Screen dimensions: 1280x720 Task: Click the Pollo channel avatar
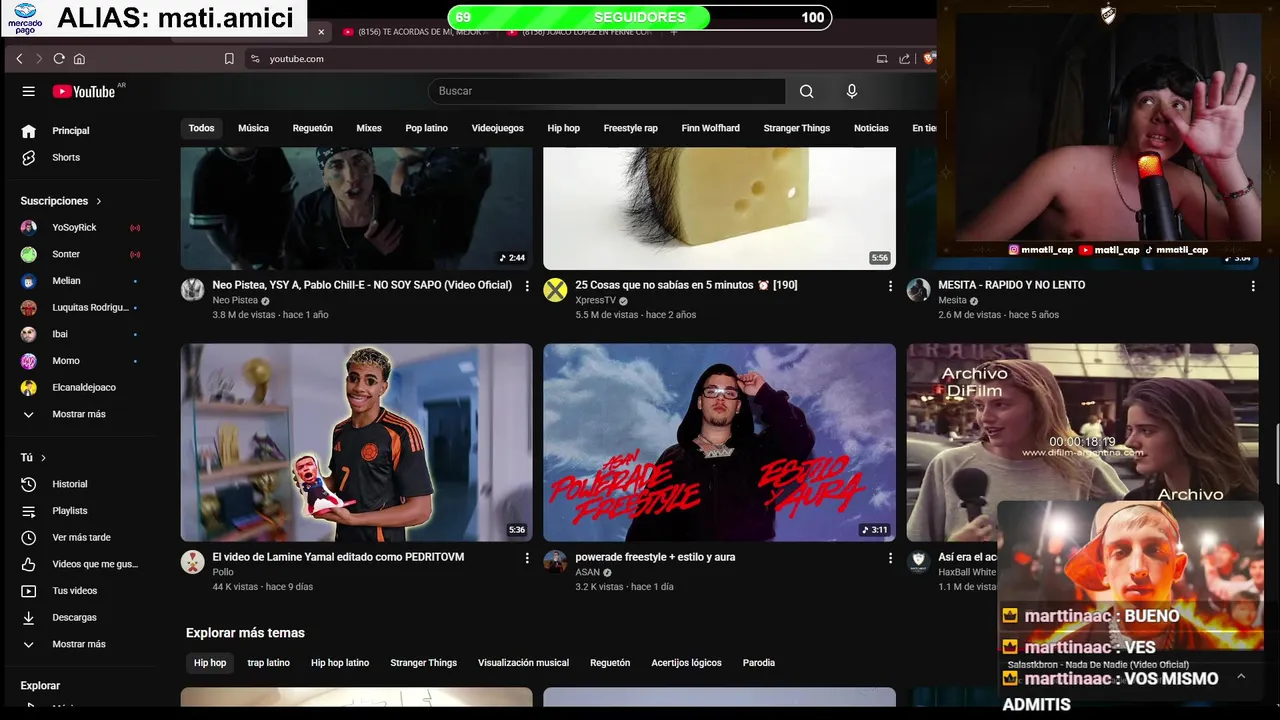point(192,562)
